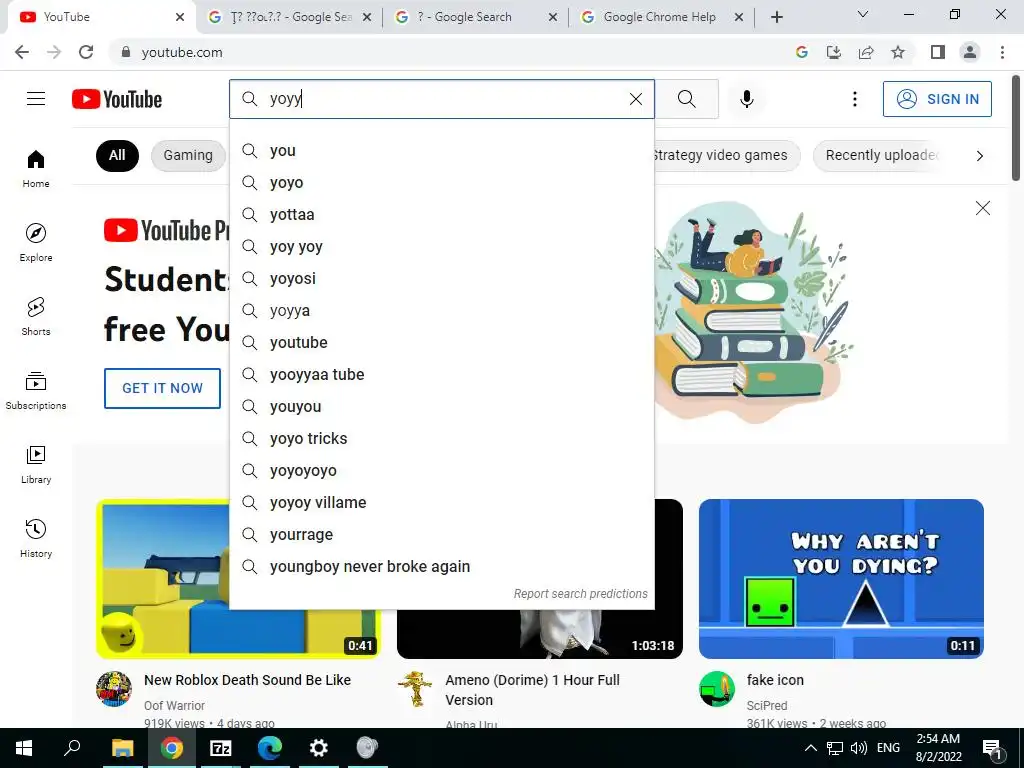Choose the 'youyou' search suggestion

tap(441, 407)
